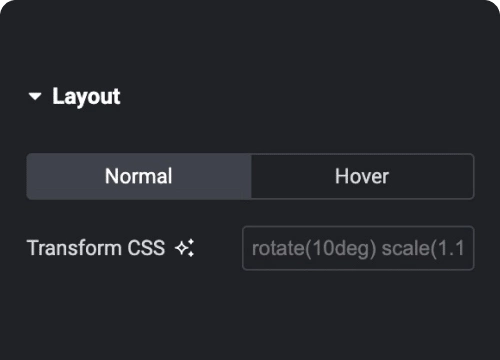Place the cursor in the rotate(10deg) placeholder field
Viewport: 500px width, 360px height.
(x=358, y=248)
